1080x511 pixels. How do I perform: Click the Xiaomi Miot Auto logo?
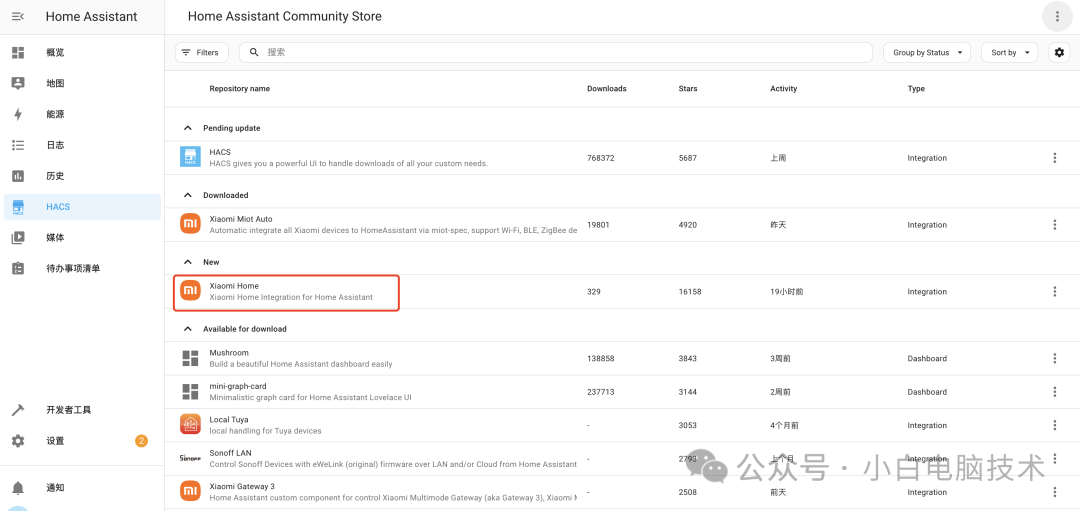pyautogui.click(x=190, y=224)
